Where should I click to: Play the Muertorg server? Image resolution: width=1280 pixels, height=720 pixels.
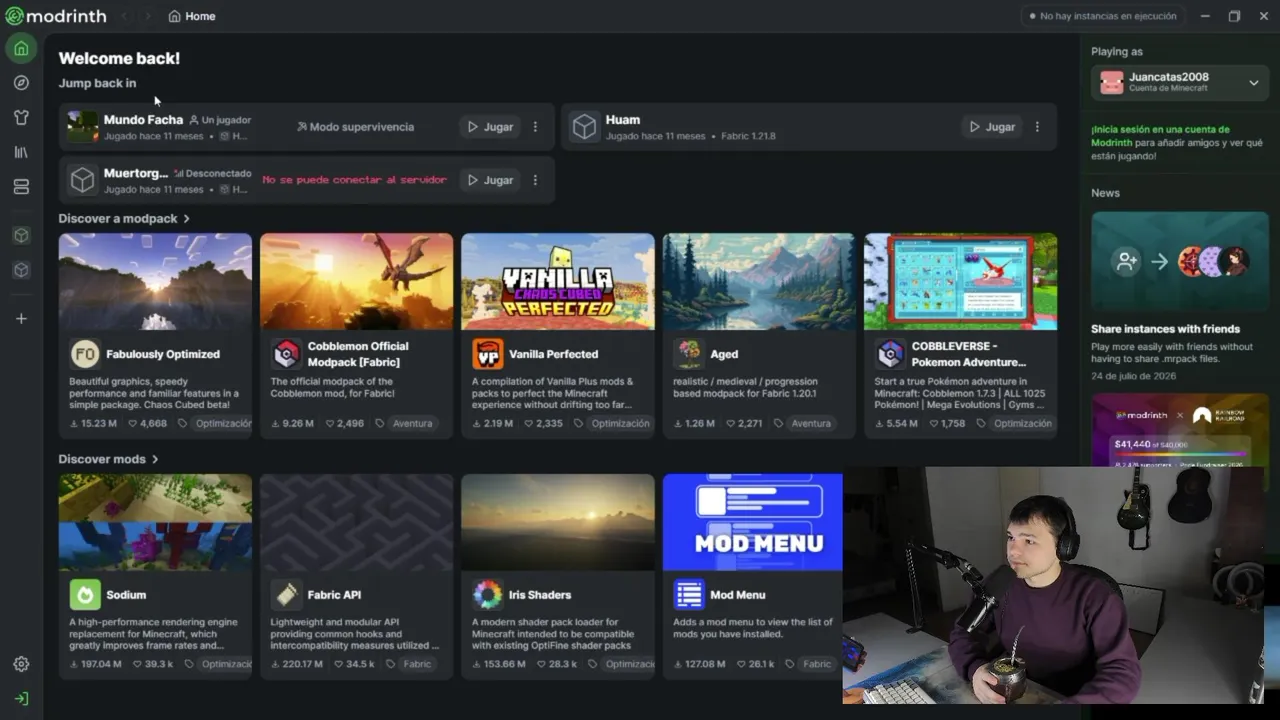point(490,180)
